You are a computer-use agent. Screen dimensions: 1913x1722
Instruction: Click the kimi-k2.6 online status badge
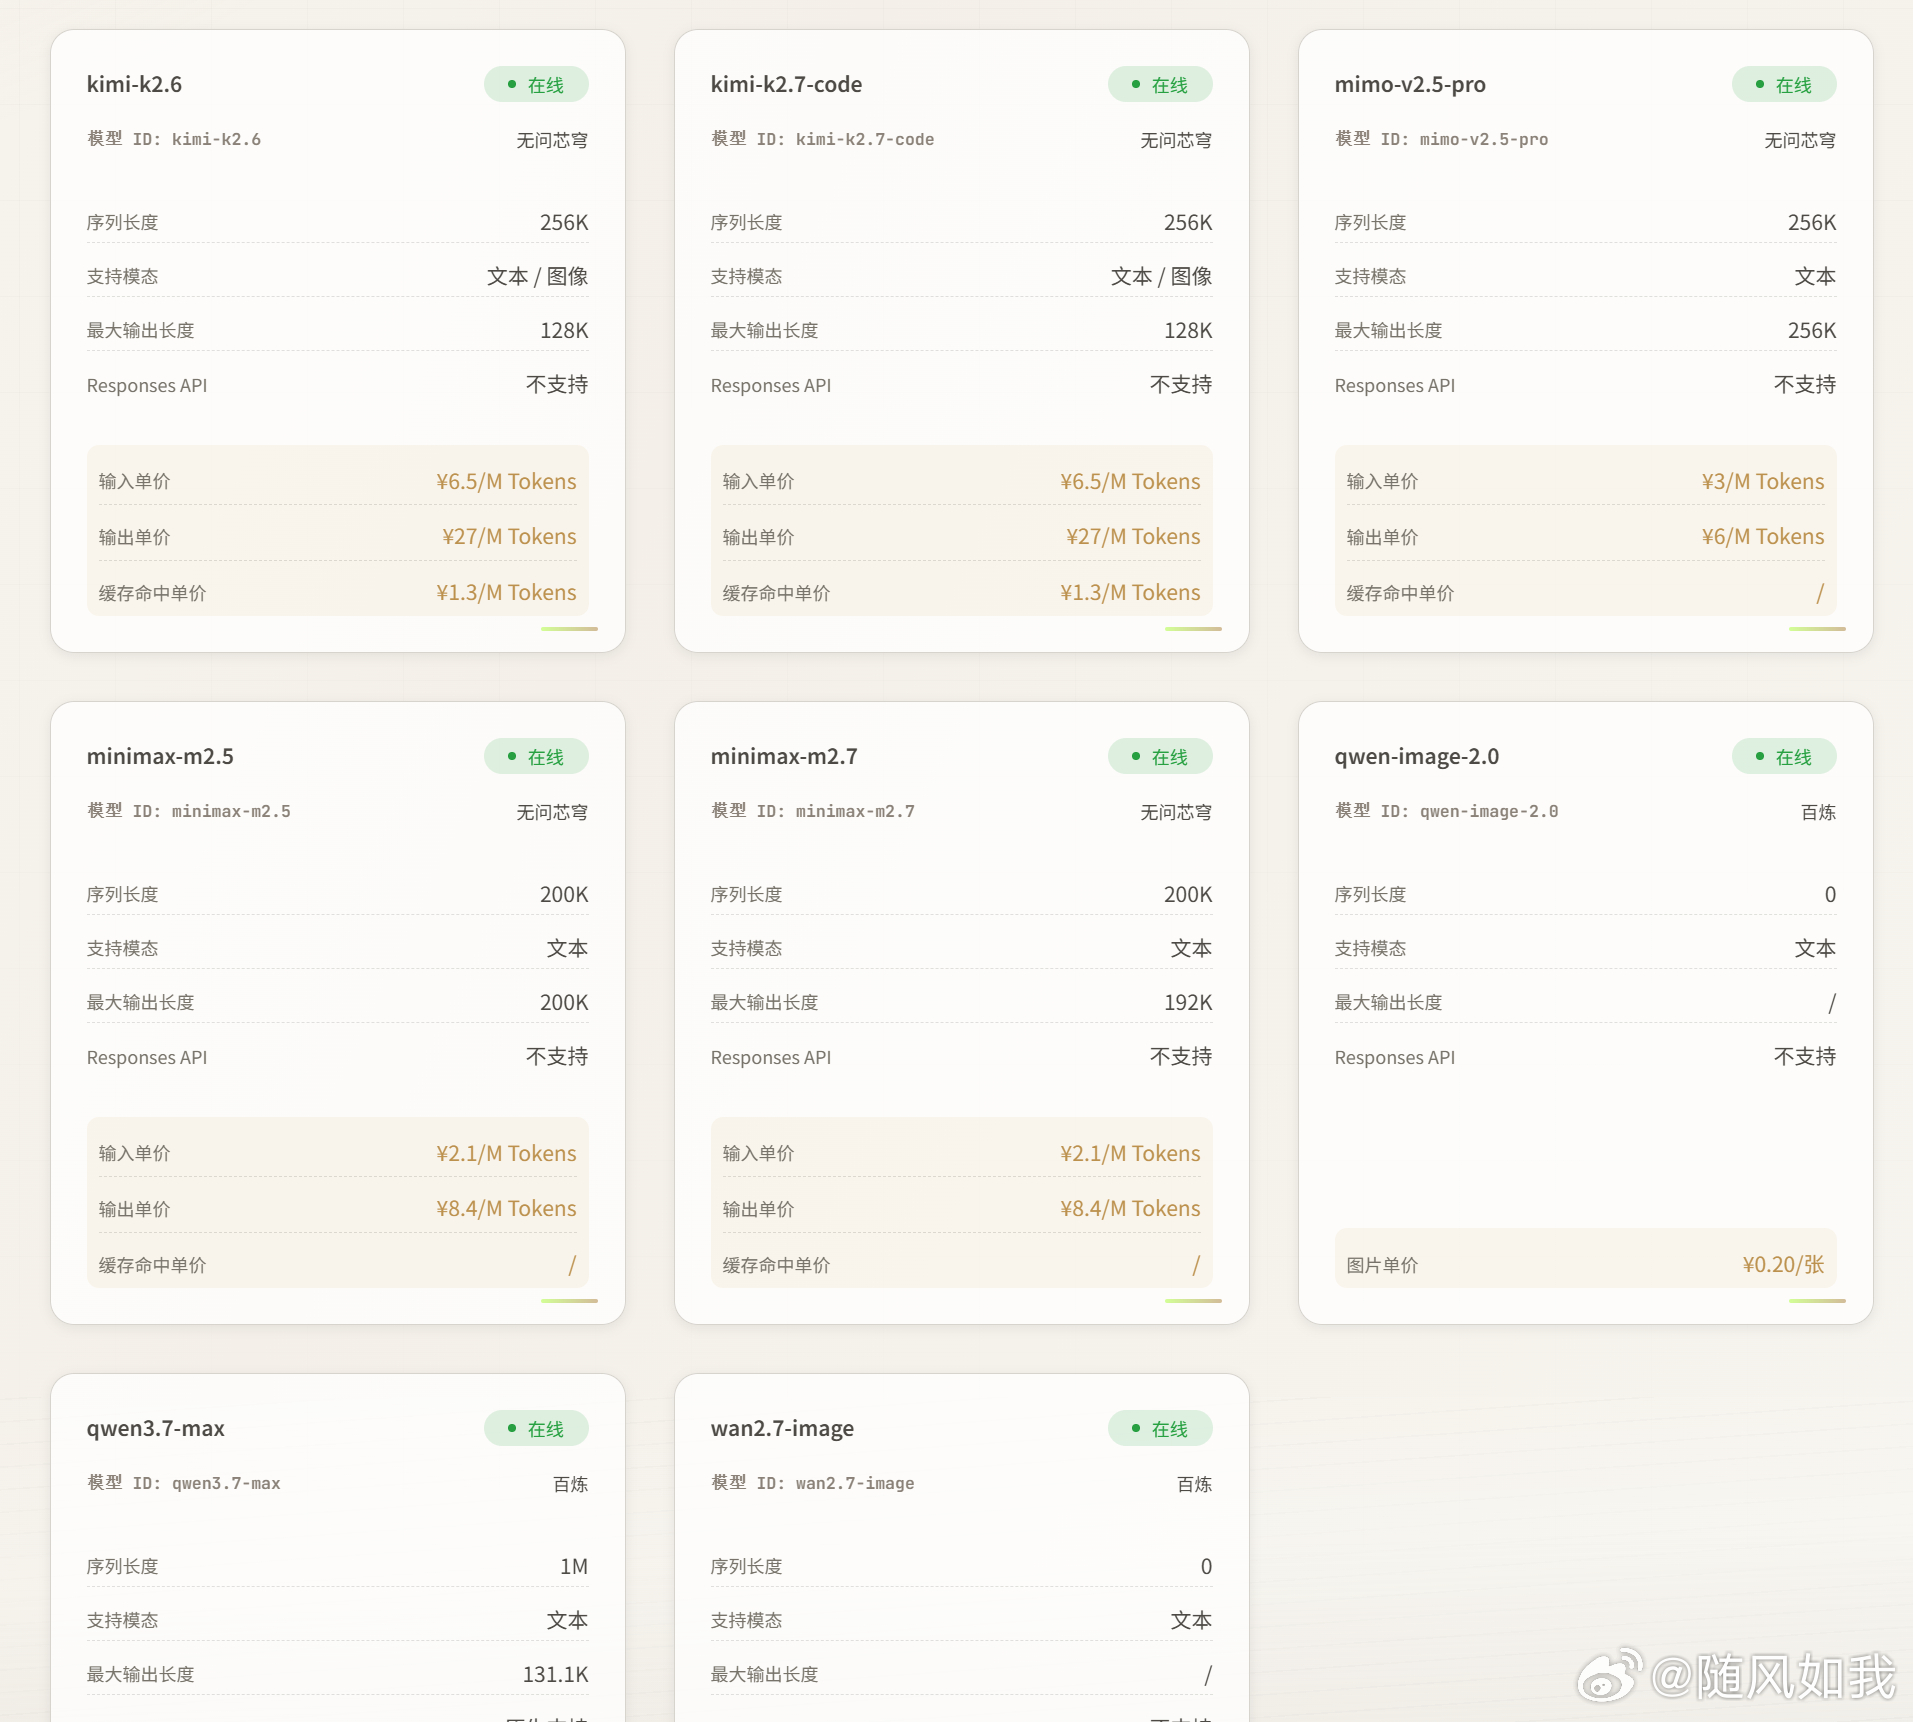pos(536,85)
